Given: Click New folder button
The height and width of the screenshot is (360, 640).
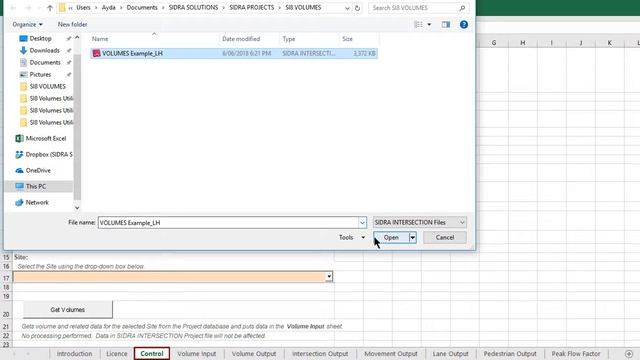Looking at the screenshot, I should (72, 24).
